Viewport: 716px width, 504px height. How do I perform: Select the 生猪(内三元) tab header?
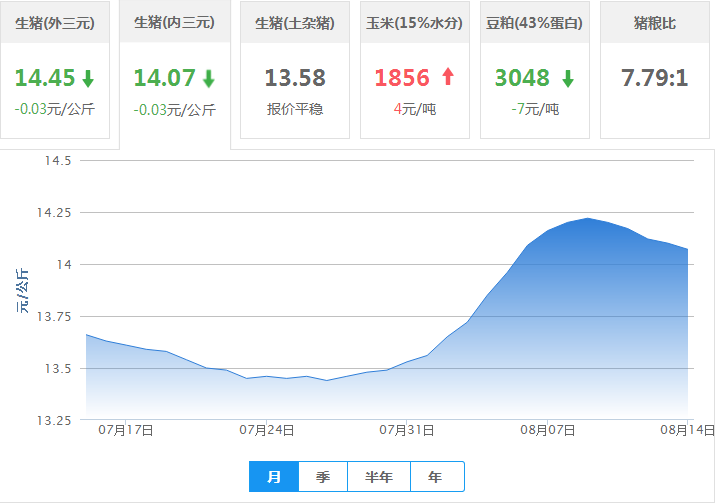(174, 23)
